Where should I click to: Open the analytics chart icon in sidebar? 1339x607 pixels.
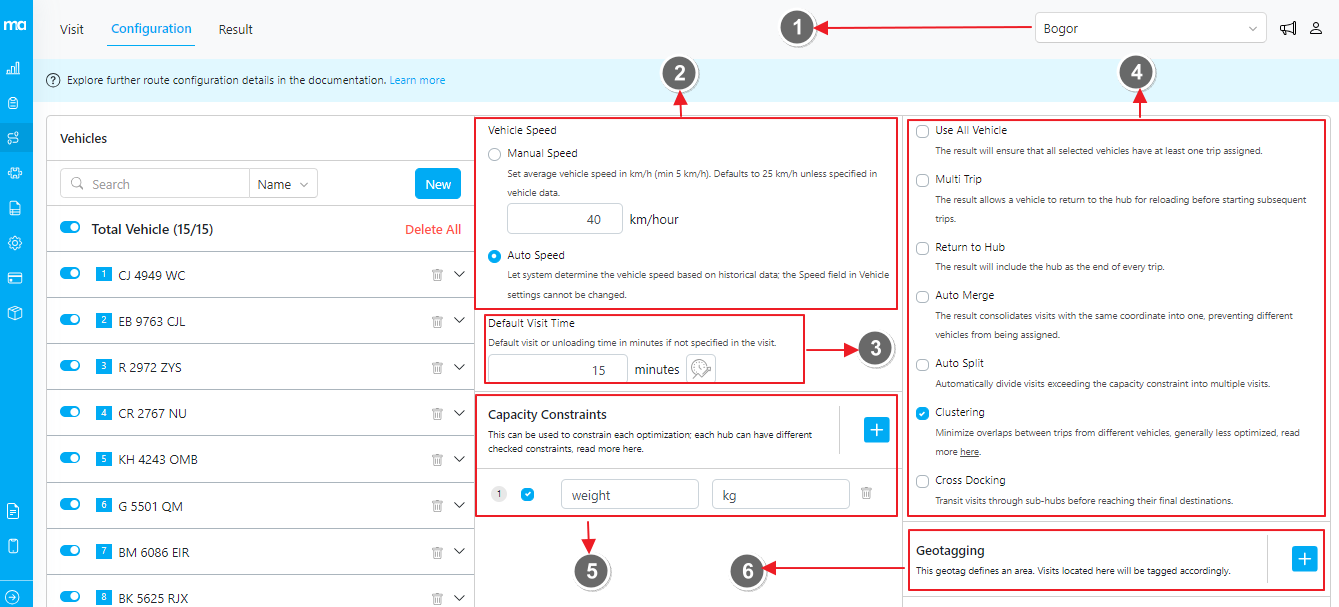[x=14, y=69]
